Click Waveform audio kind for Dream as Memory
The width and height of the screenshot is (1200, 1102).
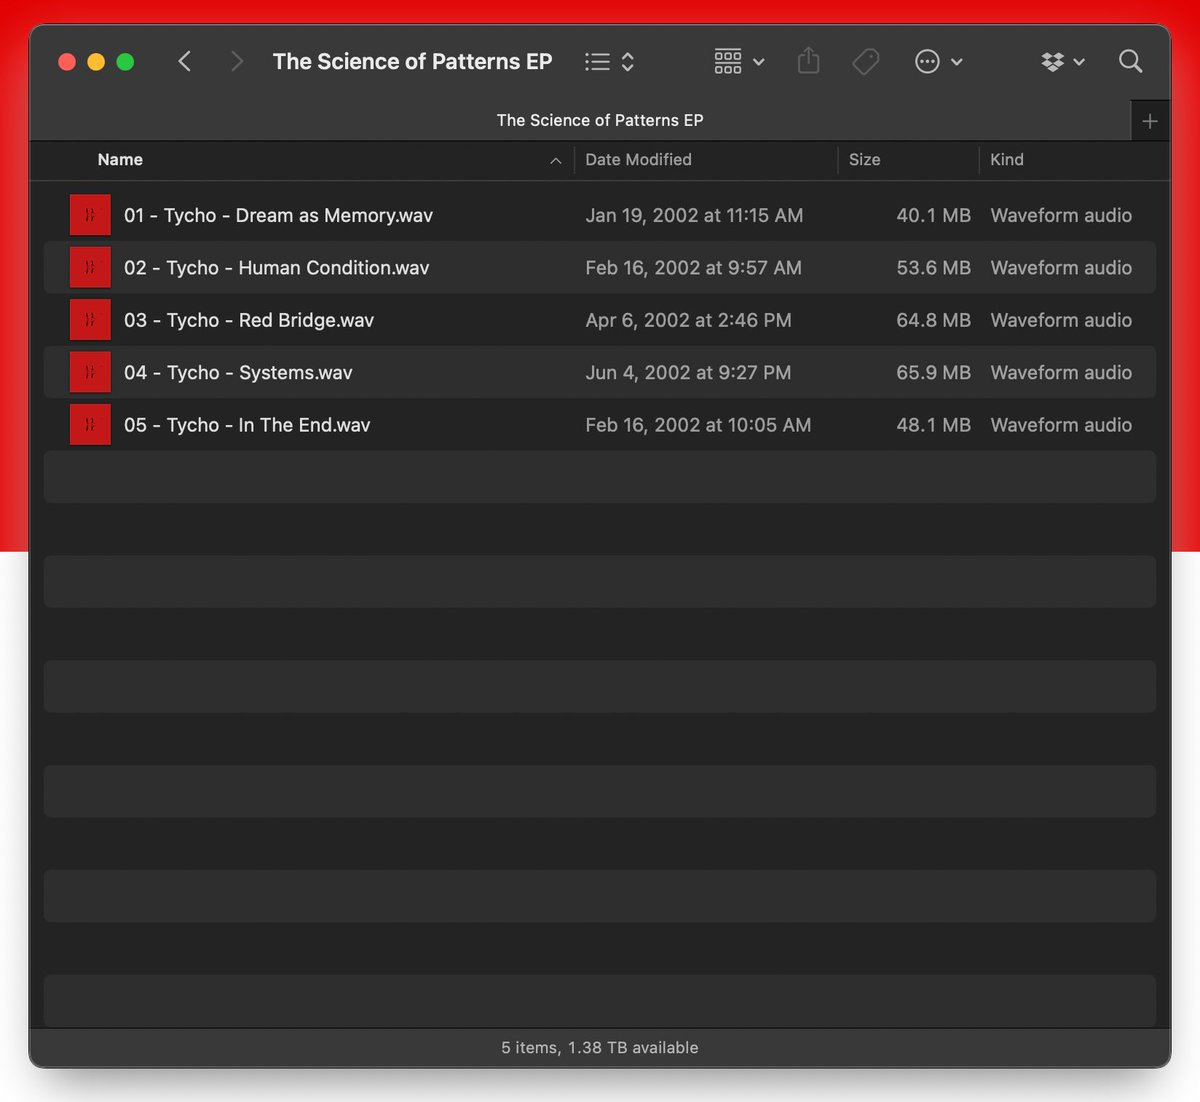point(1061,215)
